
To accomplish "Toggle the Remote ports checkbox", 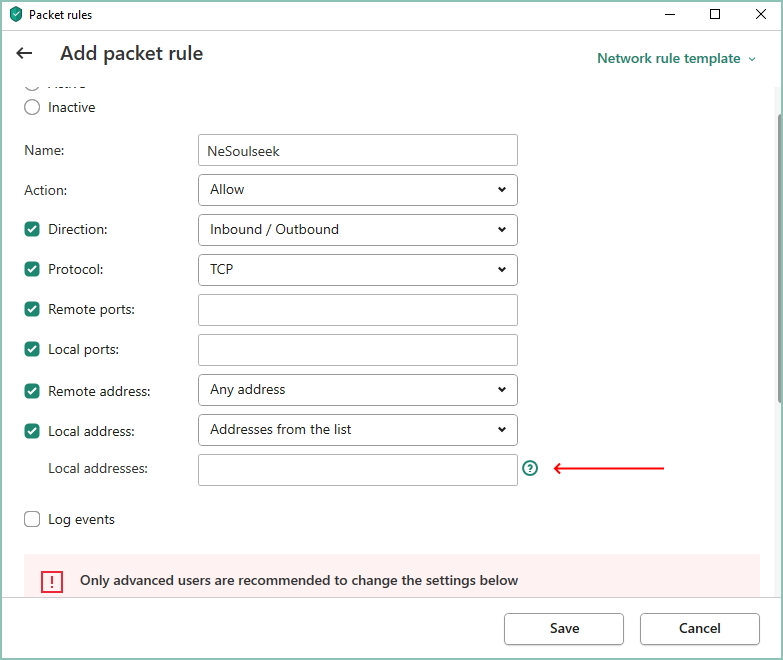I will (32, 309).
